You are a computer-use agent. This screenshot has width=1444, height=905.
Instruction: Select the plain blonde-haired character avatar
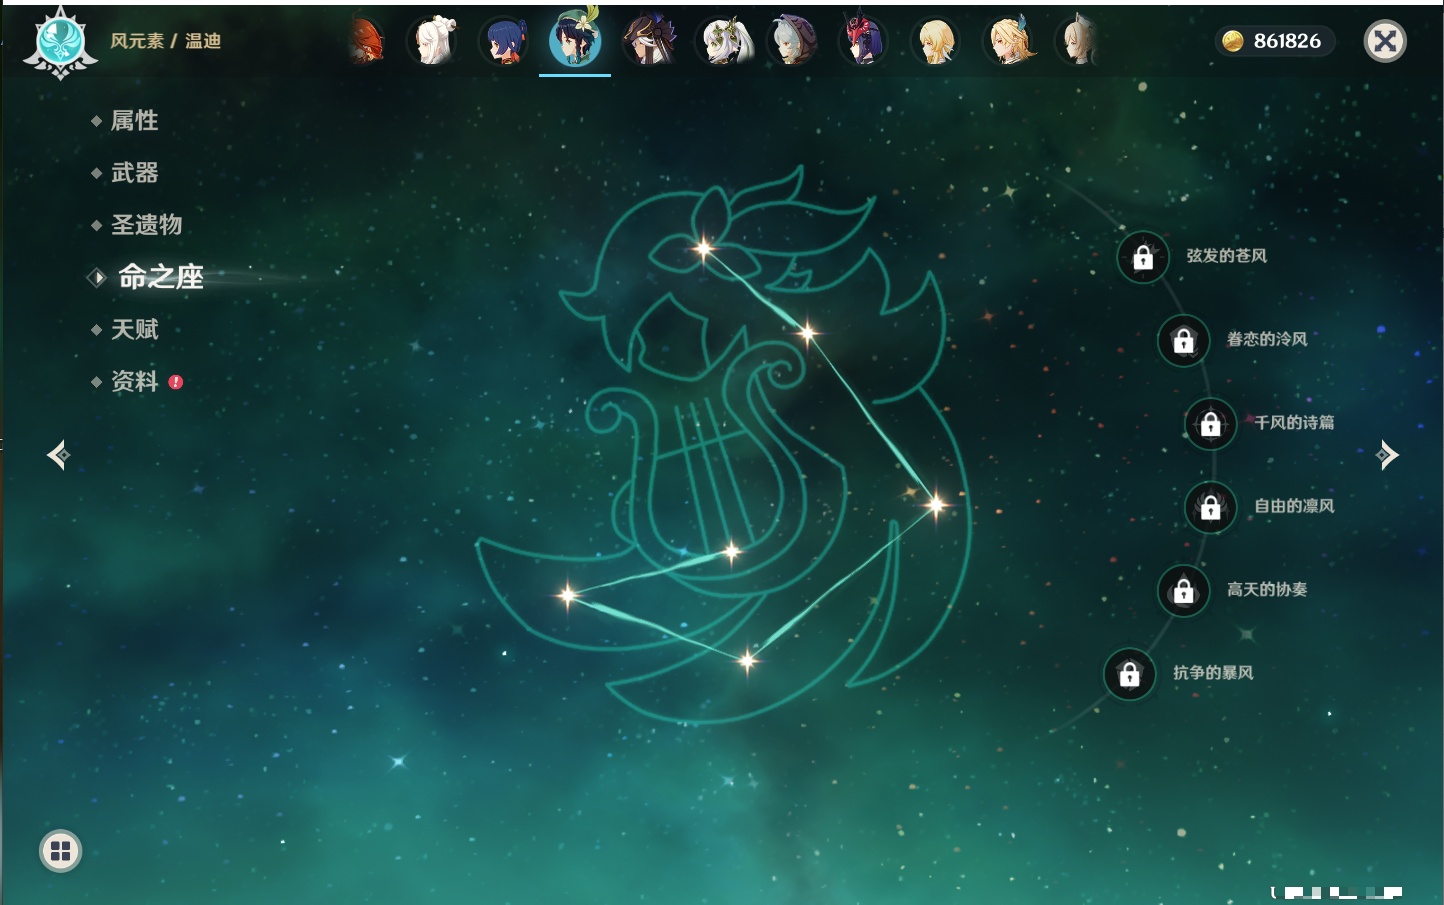tap(936, 41)
